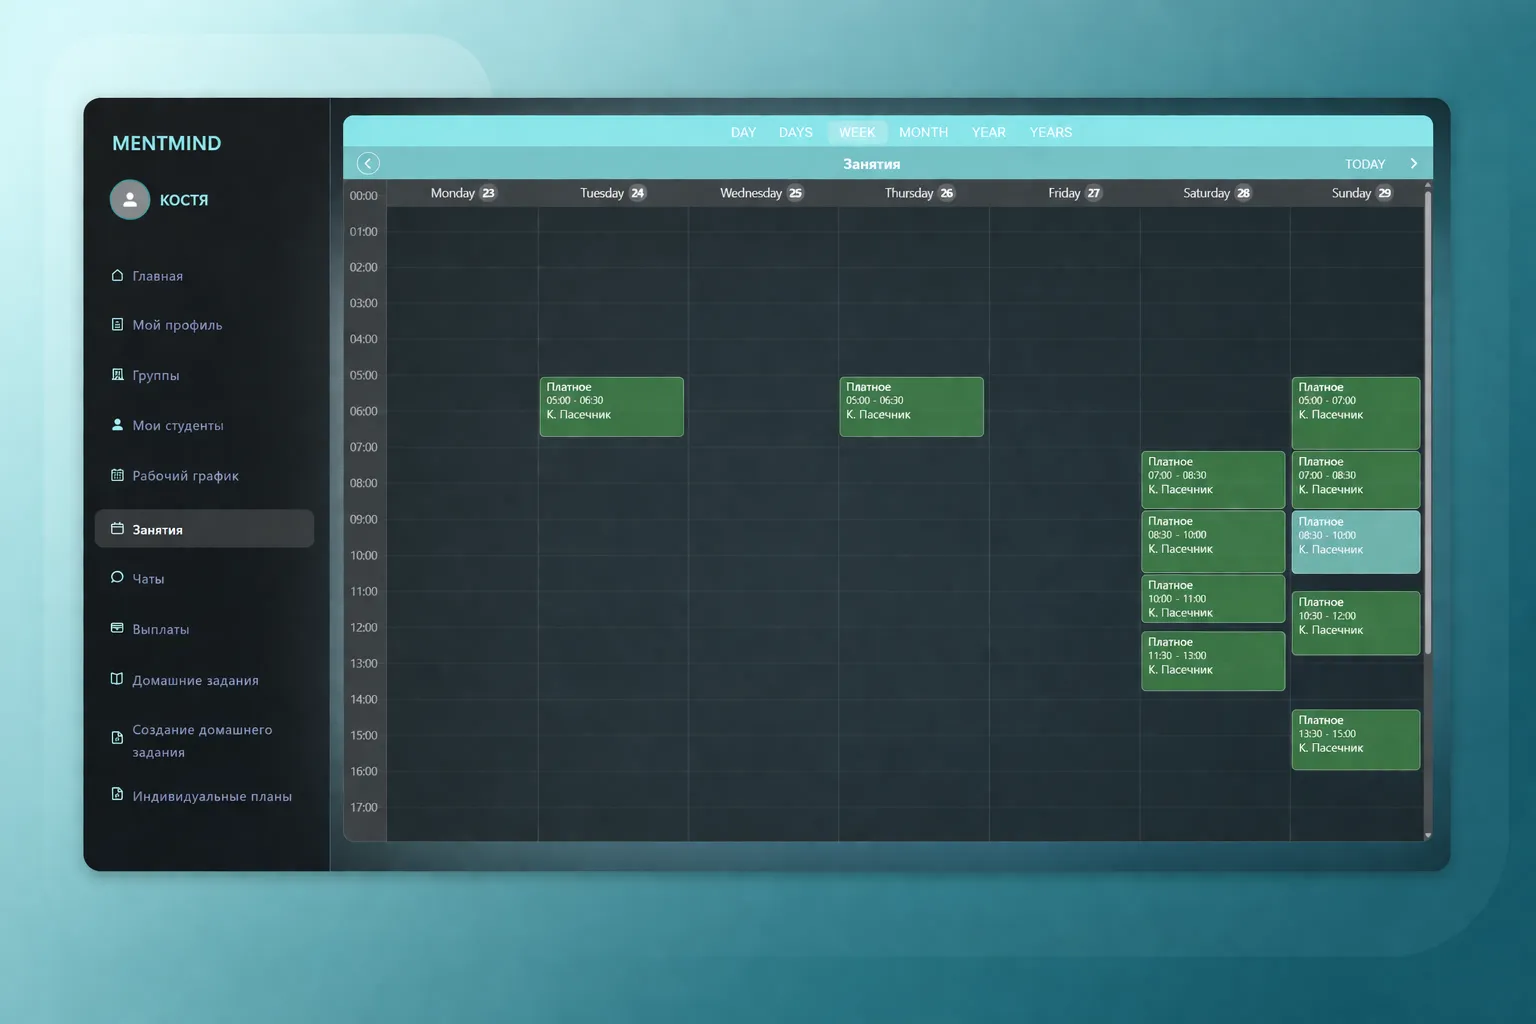Jump to TODAY in the calendar
1536x1024 pixels.
[1364, 164]
